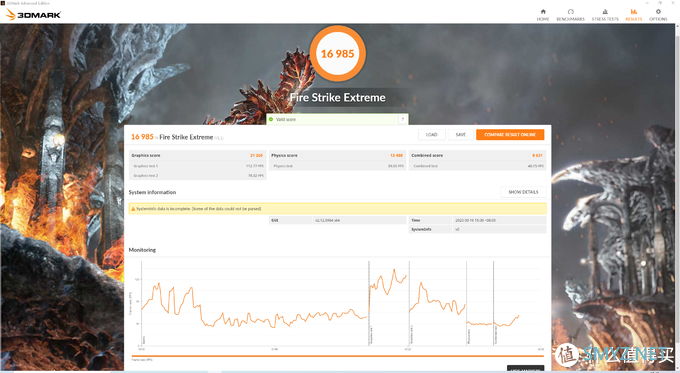Click the SystemInfo warning triangle icon

coord(133,209)
